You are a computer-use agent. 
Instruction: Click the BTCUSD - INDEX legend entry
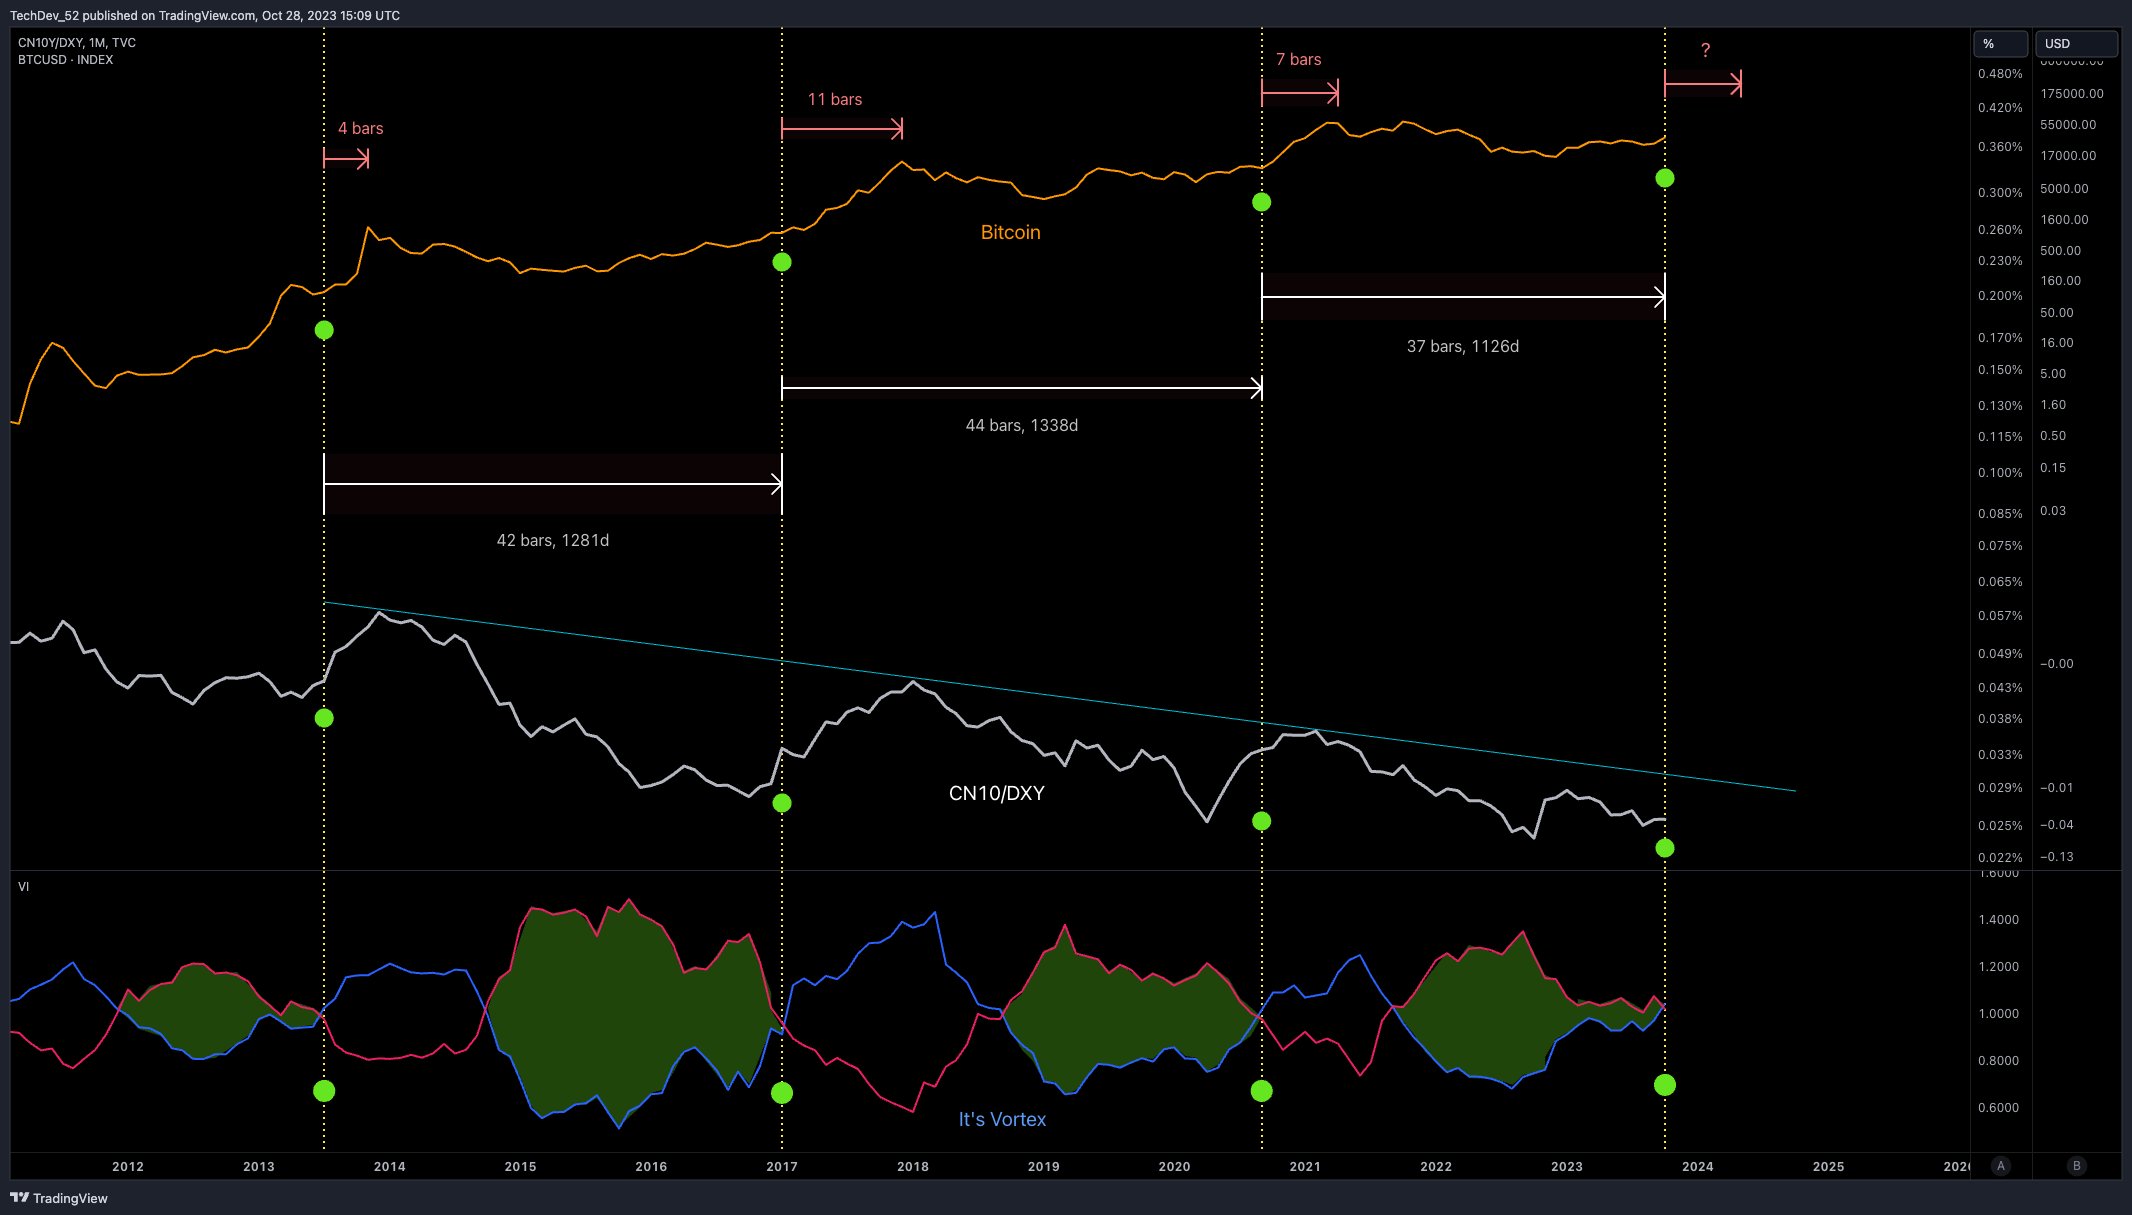pyautogui.click(x=63, y=59)
